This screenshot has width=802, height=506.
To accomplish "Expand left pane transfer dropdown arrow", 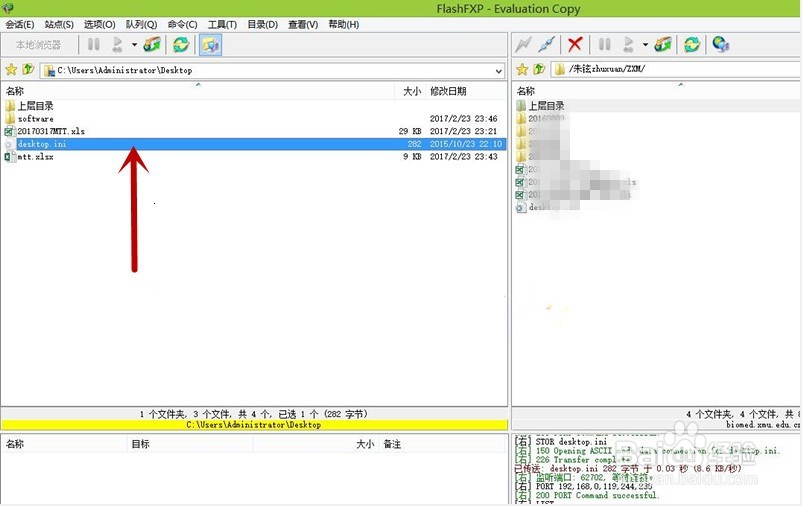I will point(134,45).
